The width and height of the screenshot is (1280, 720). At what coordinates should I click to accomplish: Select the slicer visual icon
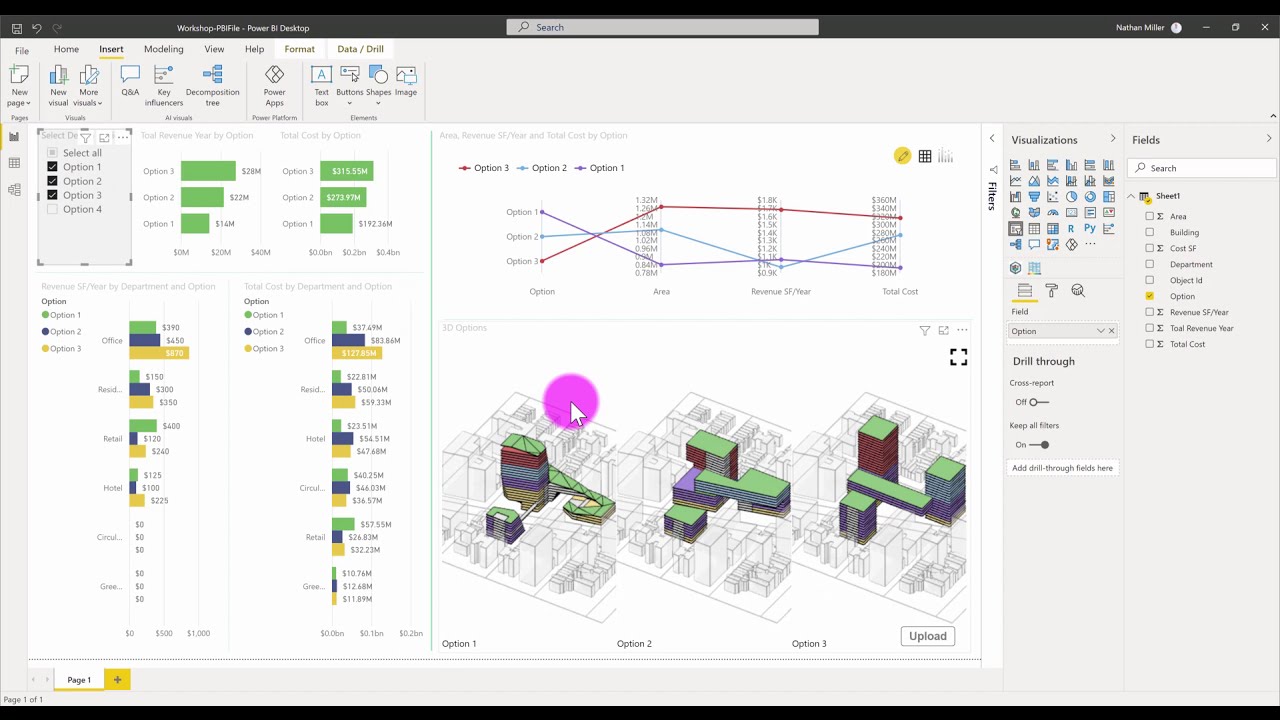tap(1014, 228)
